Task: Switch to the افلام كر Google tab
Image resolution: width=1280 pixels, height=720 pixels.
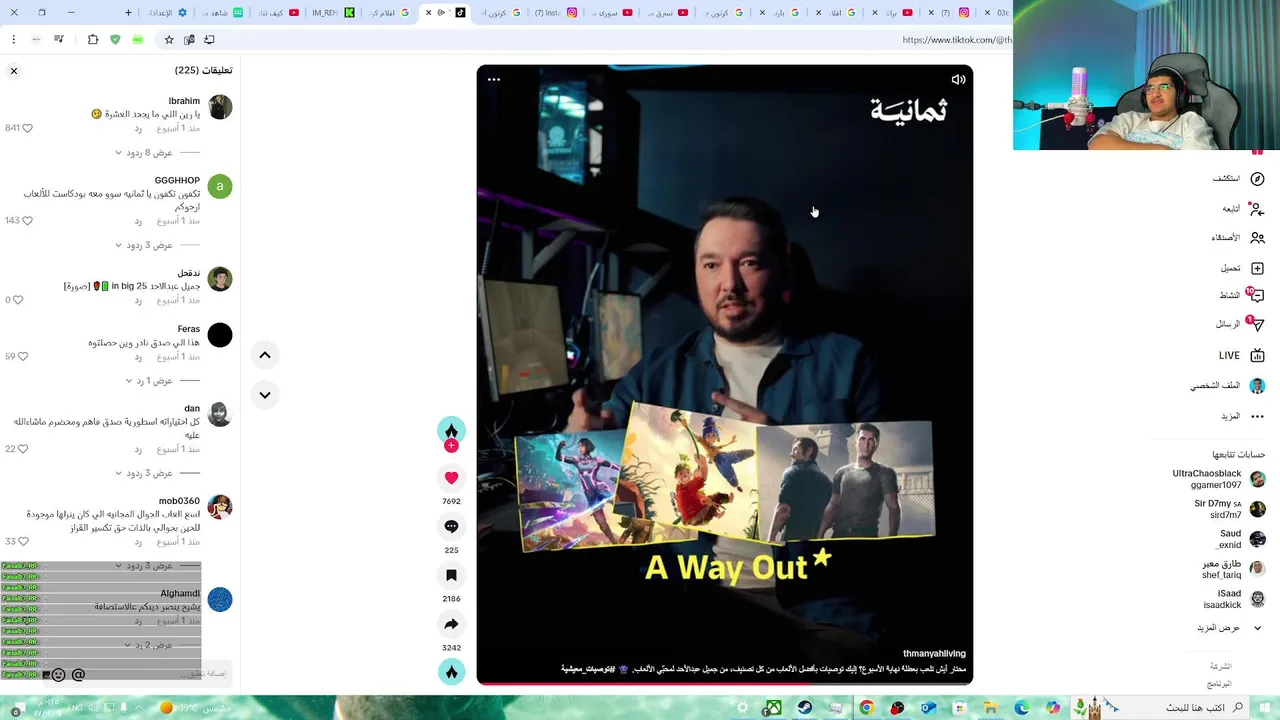Action: [390, 12]
